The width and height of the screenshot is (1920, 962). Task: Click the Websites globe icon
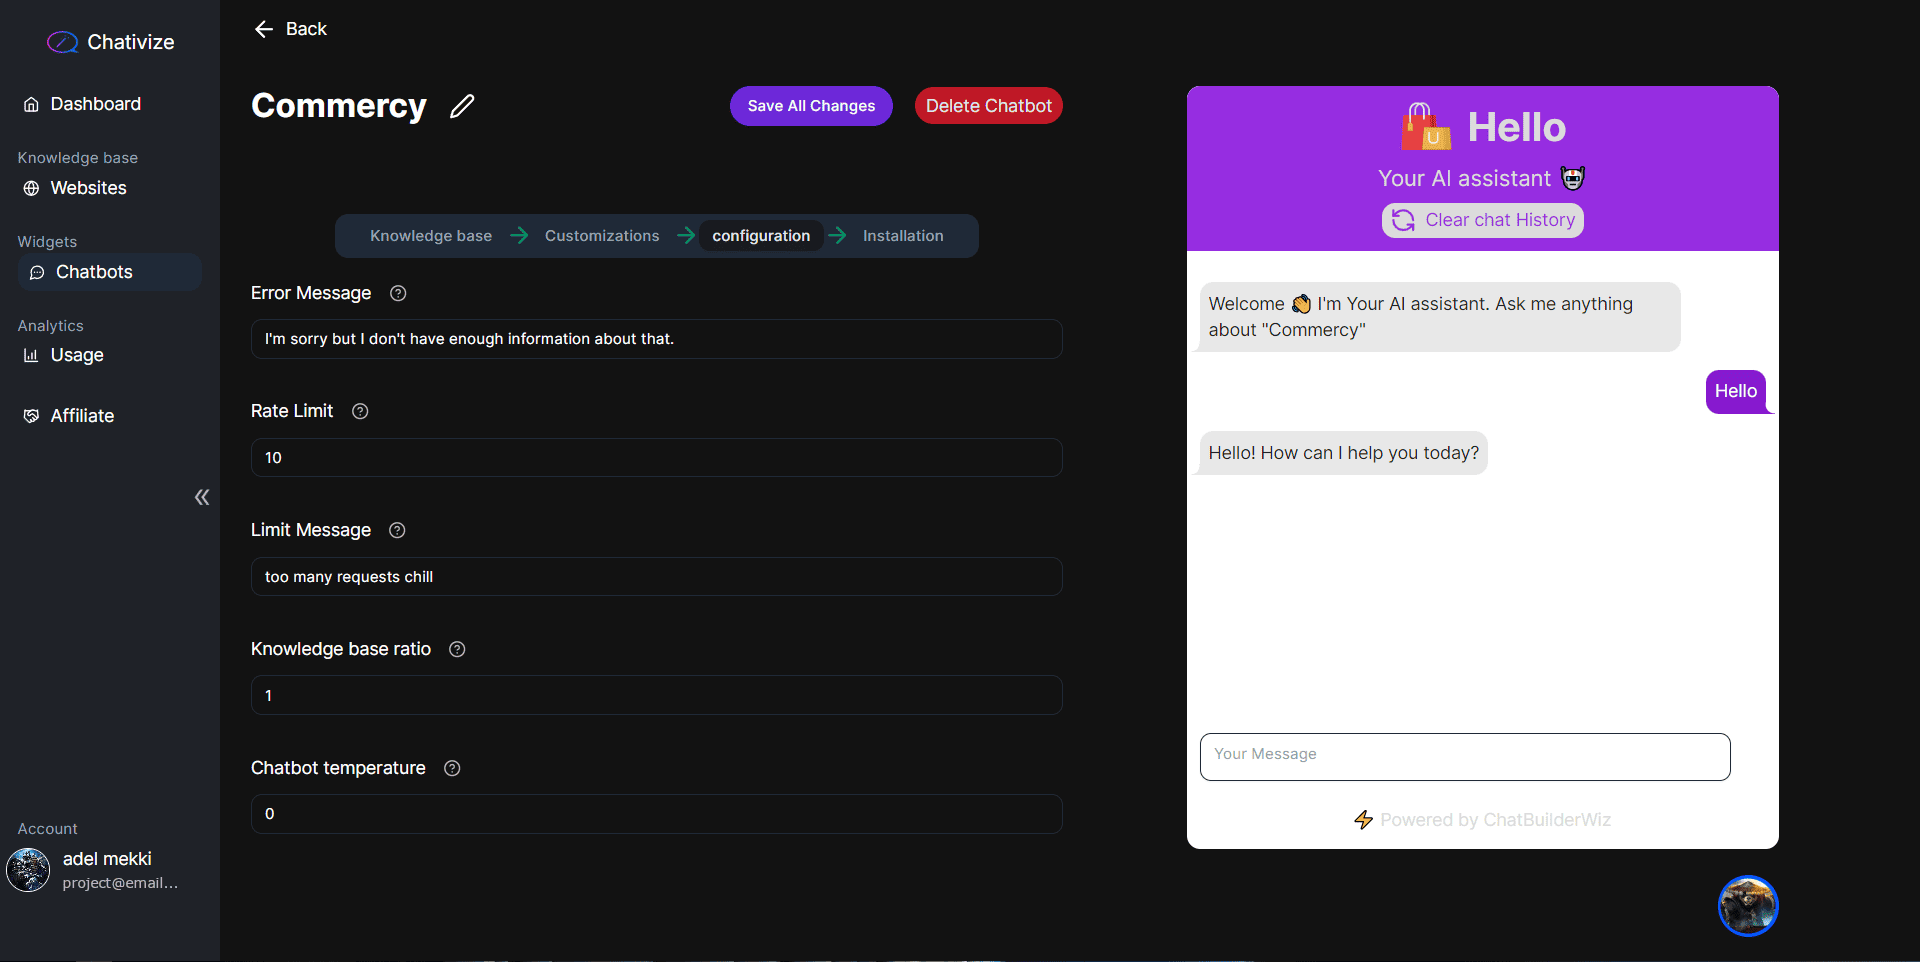(31, 188)
